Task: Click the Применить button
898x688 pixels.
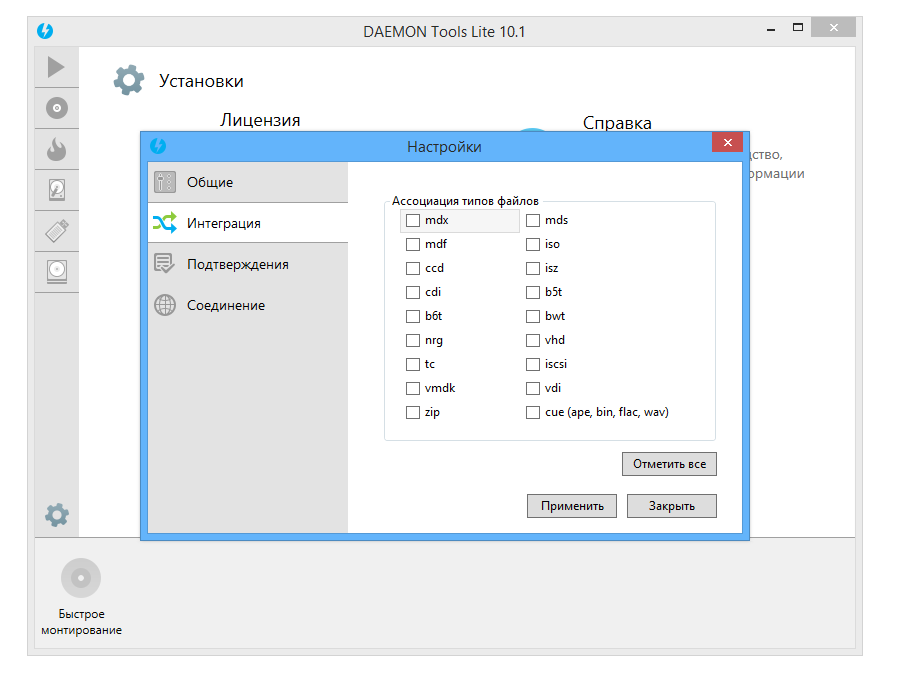Action: (572, 506)
